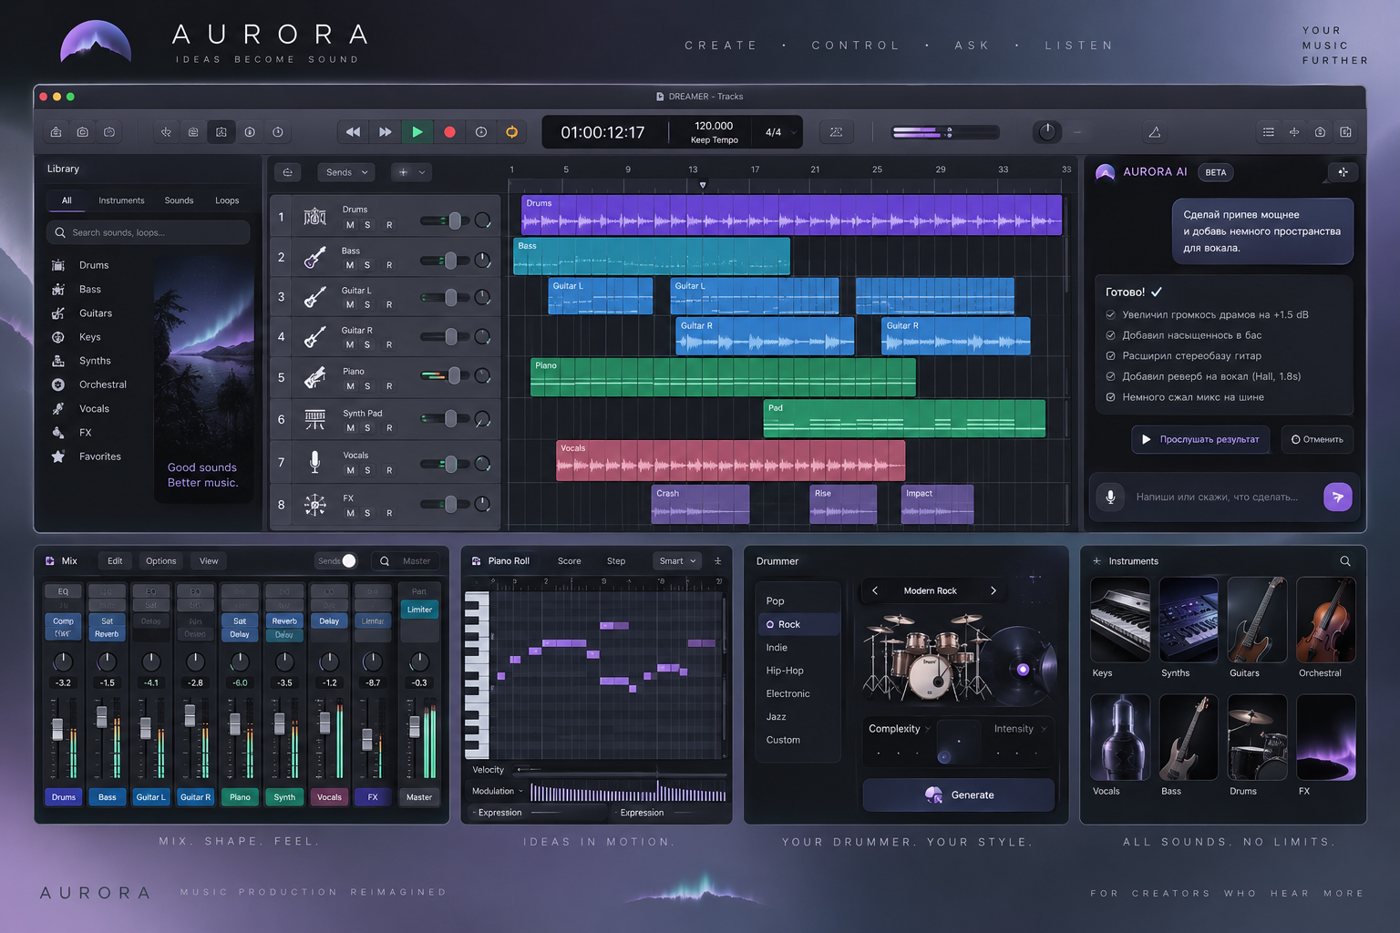
Task: Mute the Drums track with M
Action: (x=349, y=225)
